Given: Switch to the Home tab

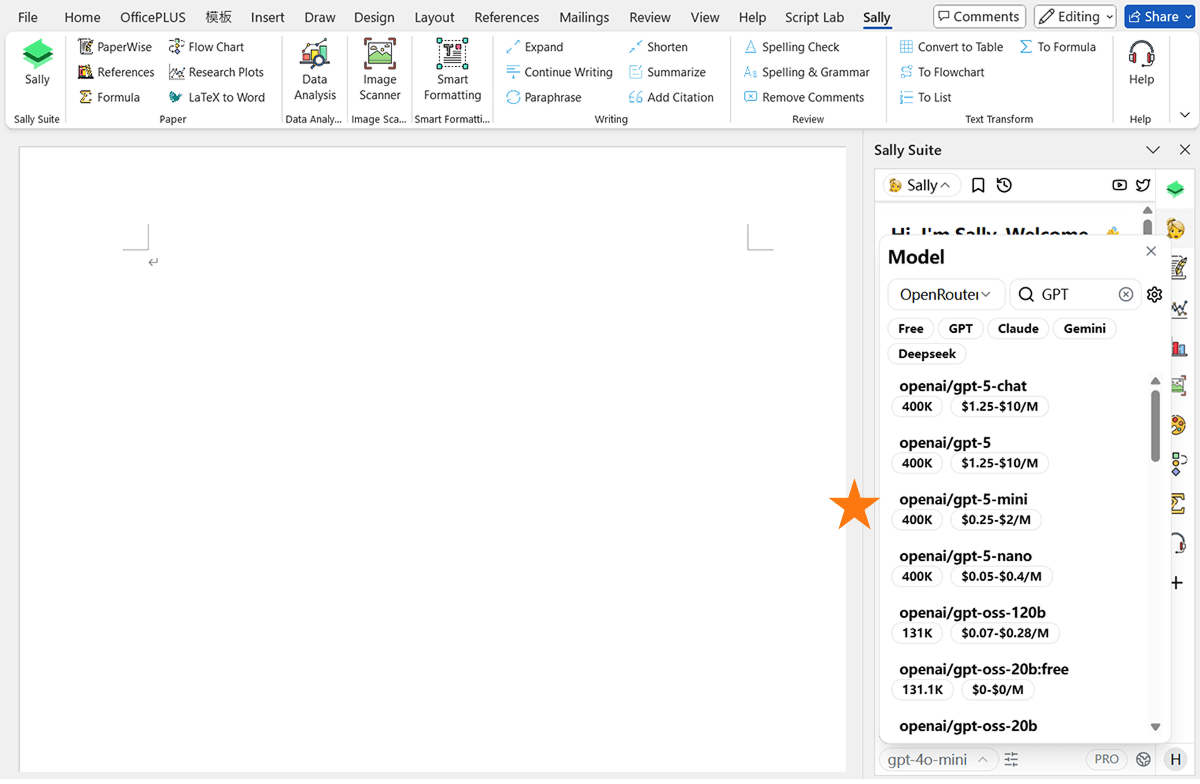Looking at the screenshot, I should coord(82,17).
